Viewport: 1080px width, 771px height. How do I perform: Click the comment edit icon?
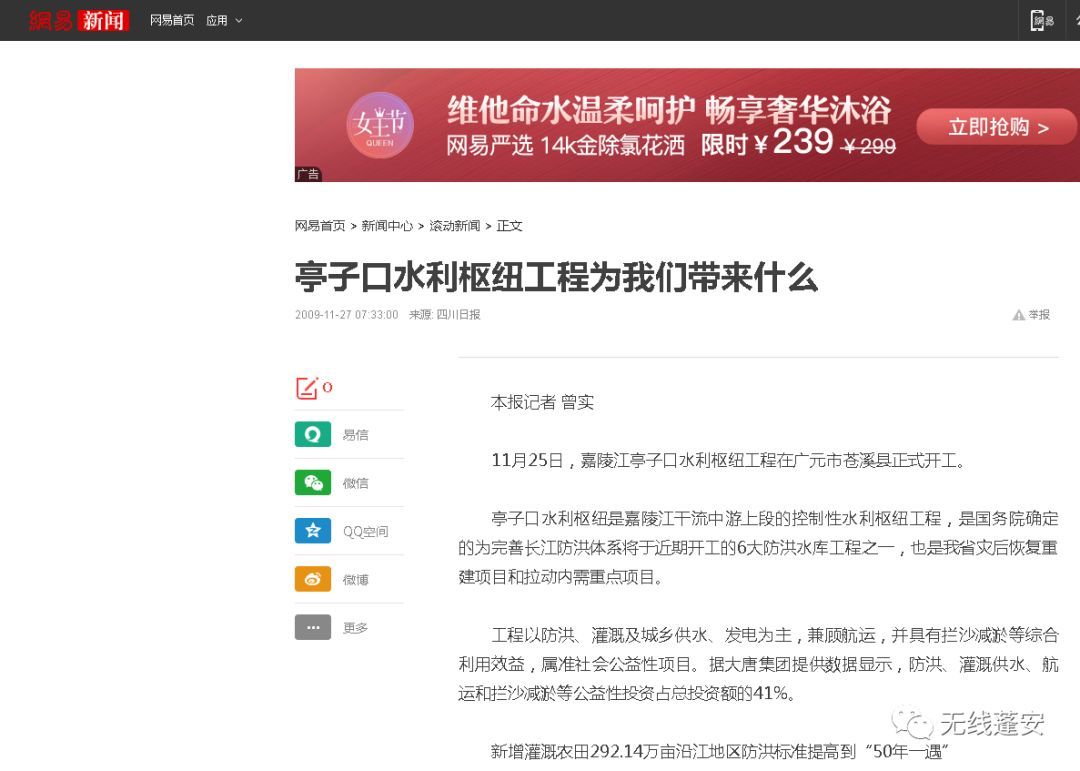click(307, 388)
